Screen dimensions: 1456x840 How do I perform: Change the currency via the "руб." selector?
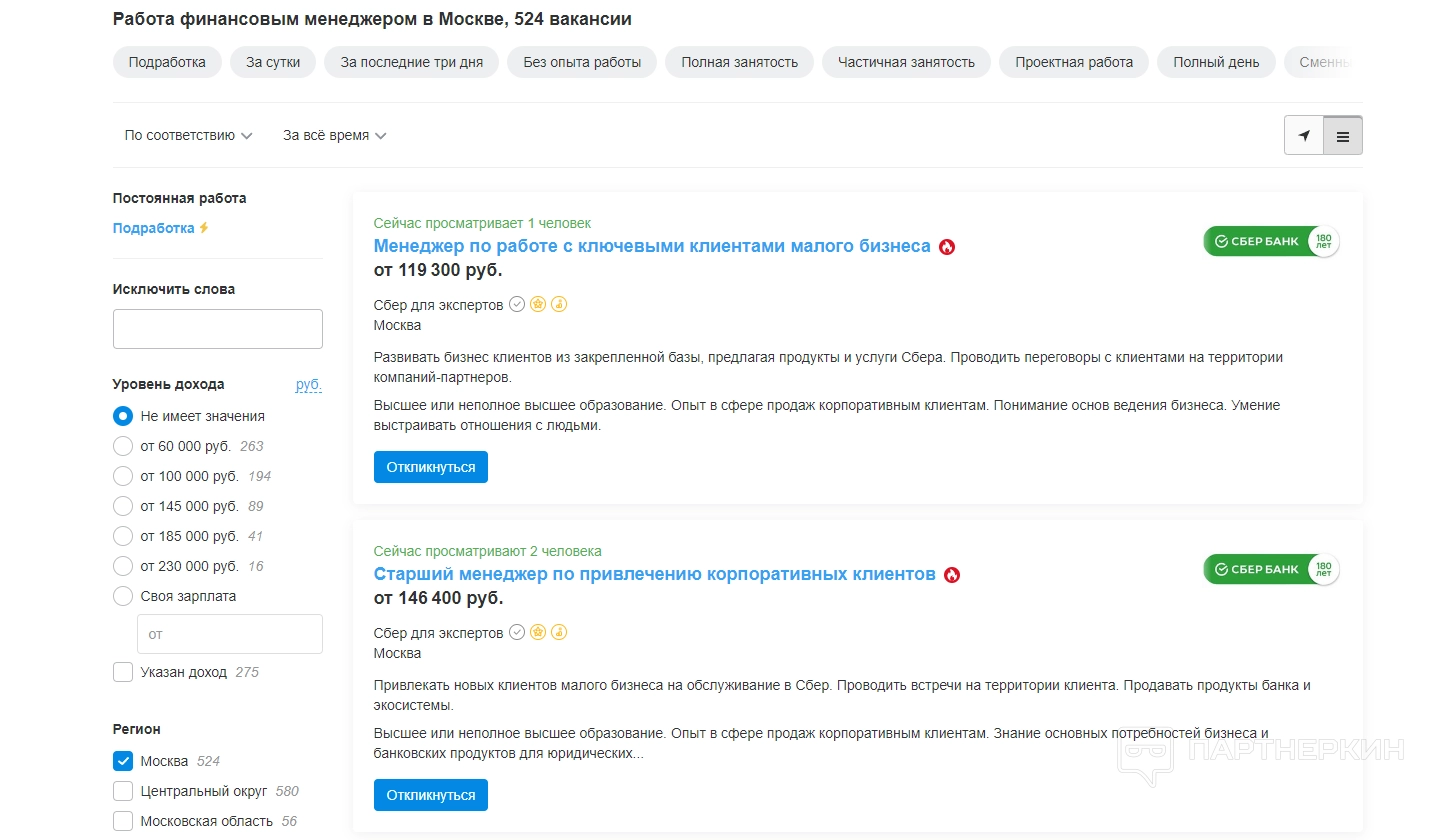(308, 384)
